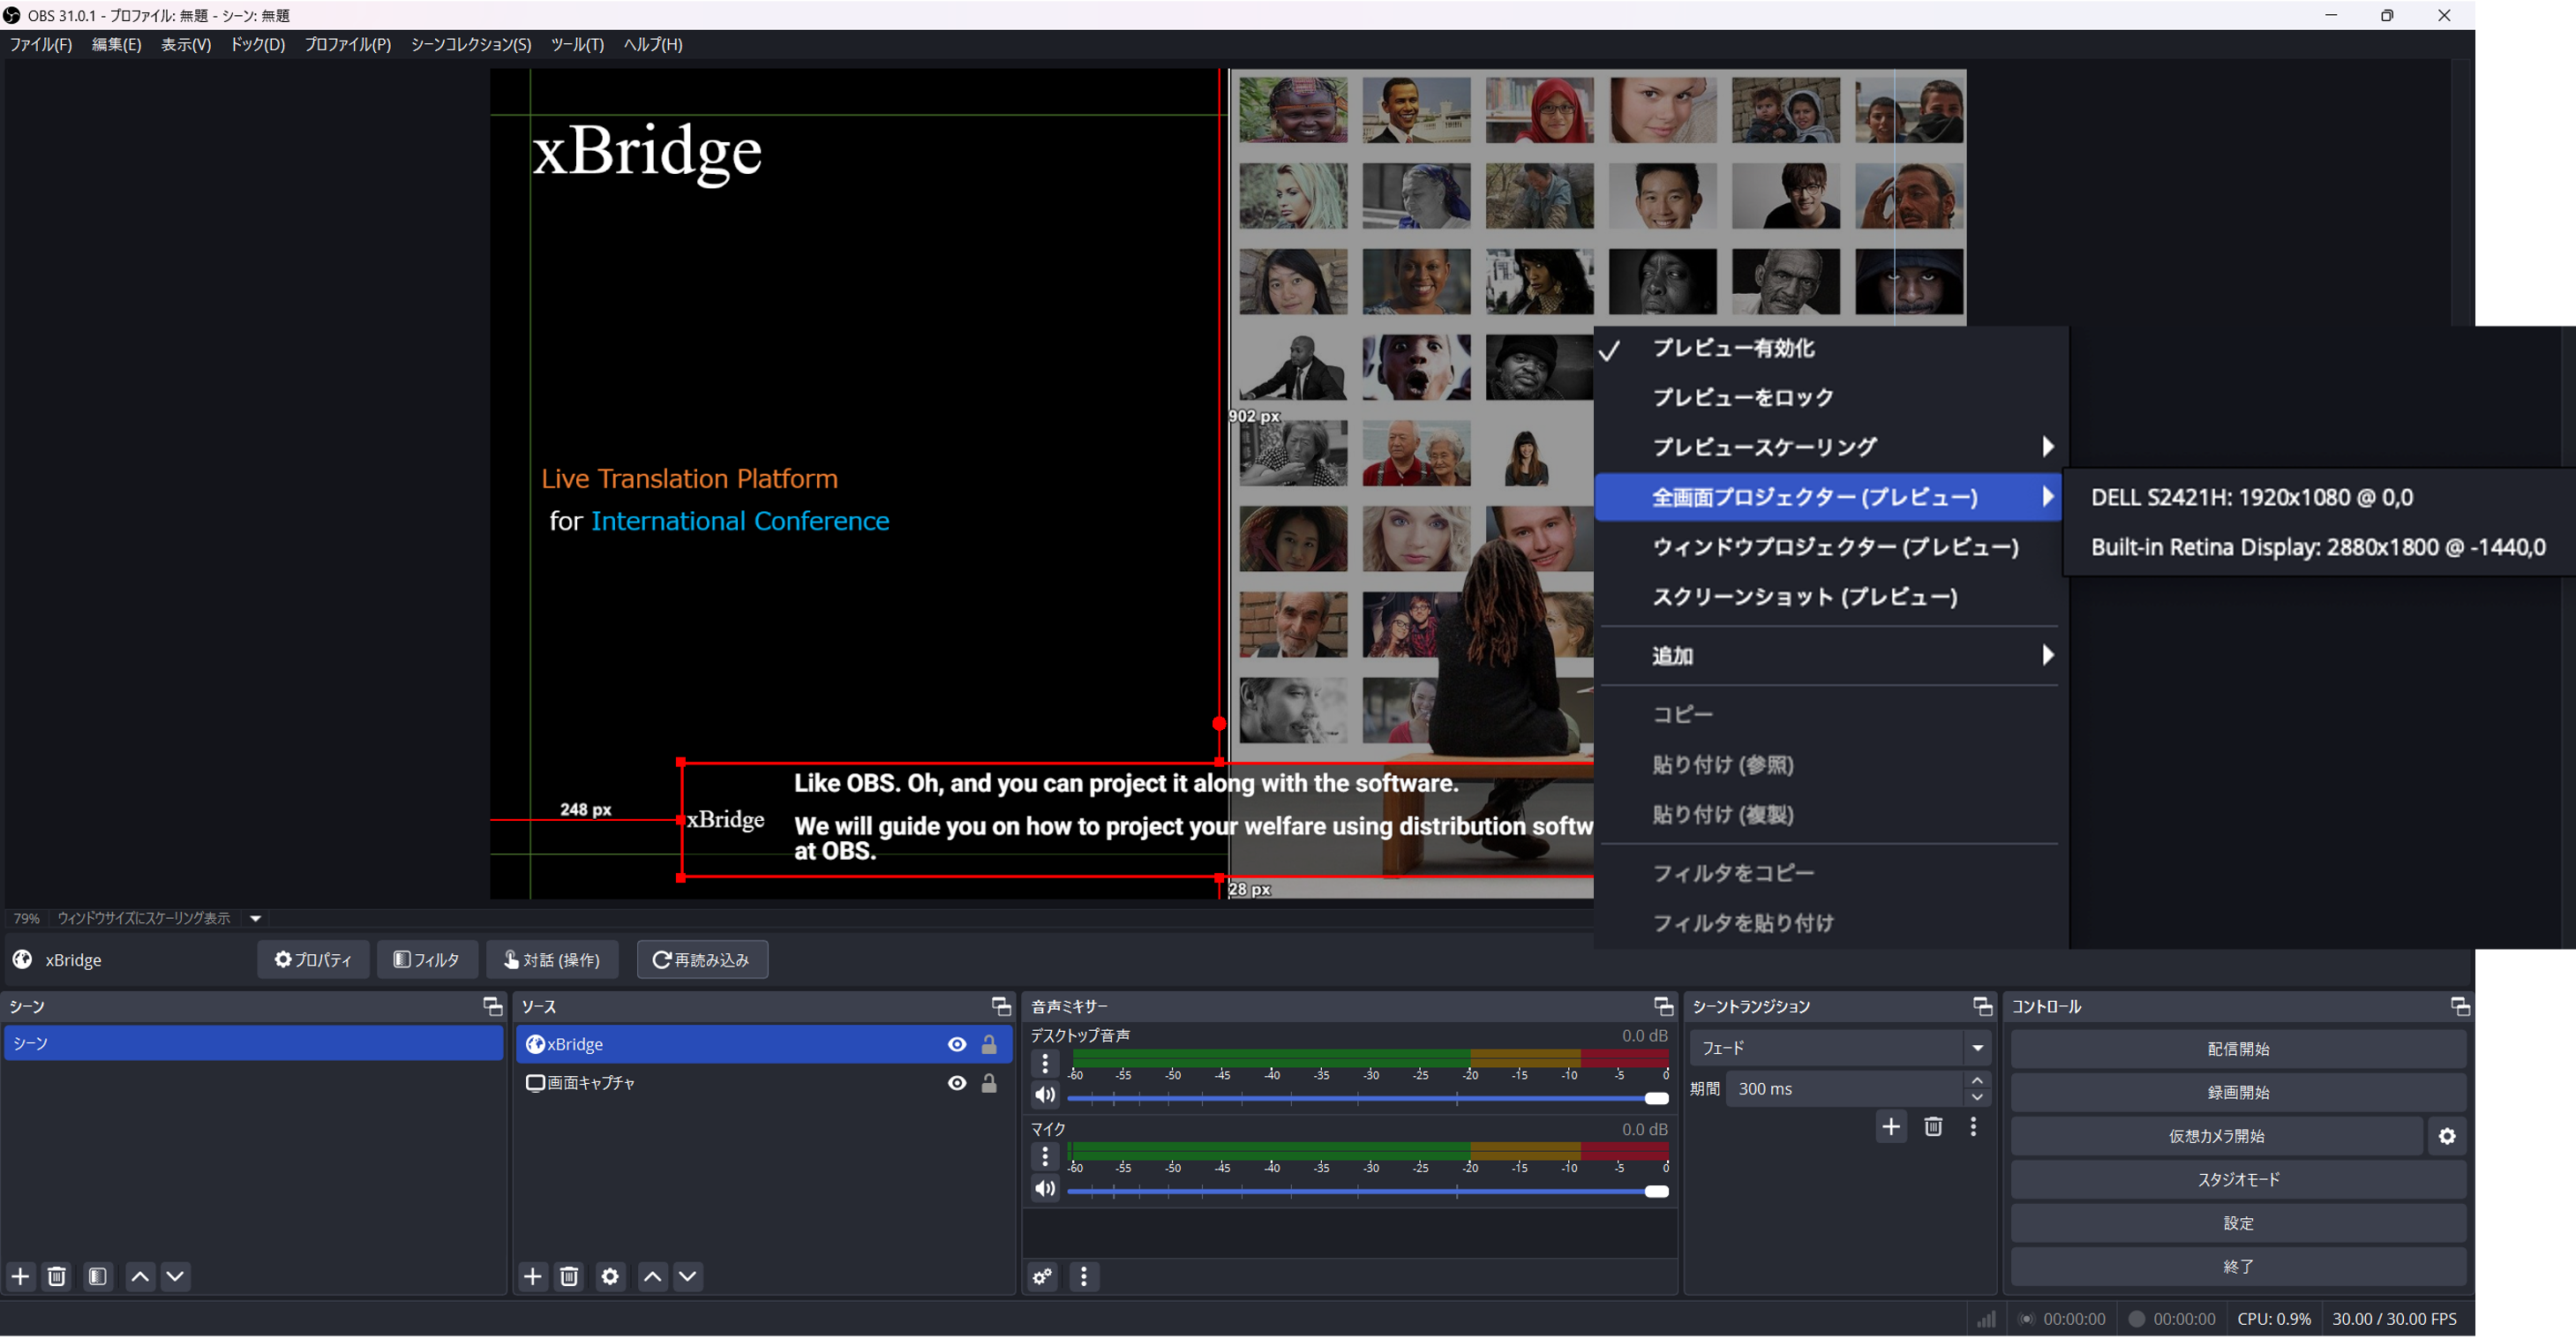Move source down with arrow icon
Image resolution: width=2576 pixels, height=1339 pixels.
tap(688, 1276)
